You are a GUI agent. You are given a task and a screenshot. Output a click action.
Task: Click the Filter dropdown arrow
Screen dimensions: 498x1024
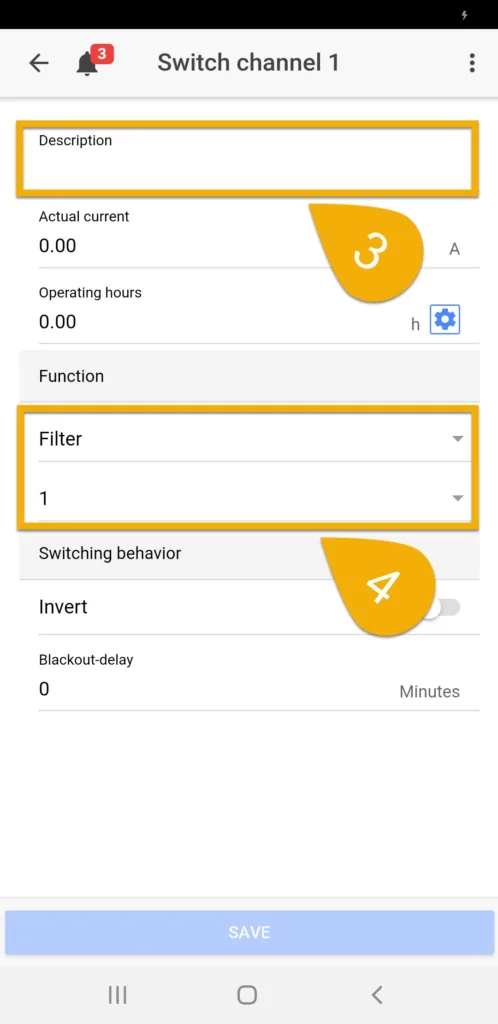(x=458, y=439)
